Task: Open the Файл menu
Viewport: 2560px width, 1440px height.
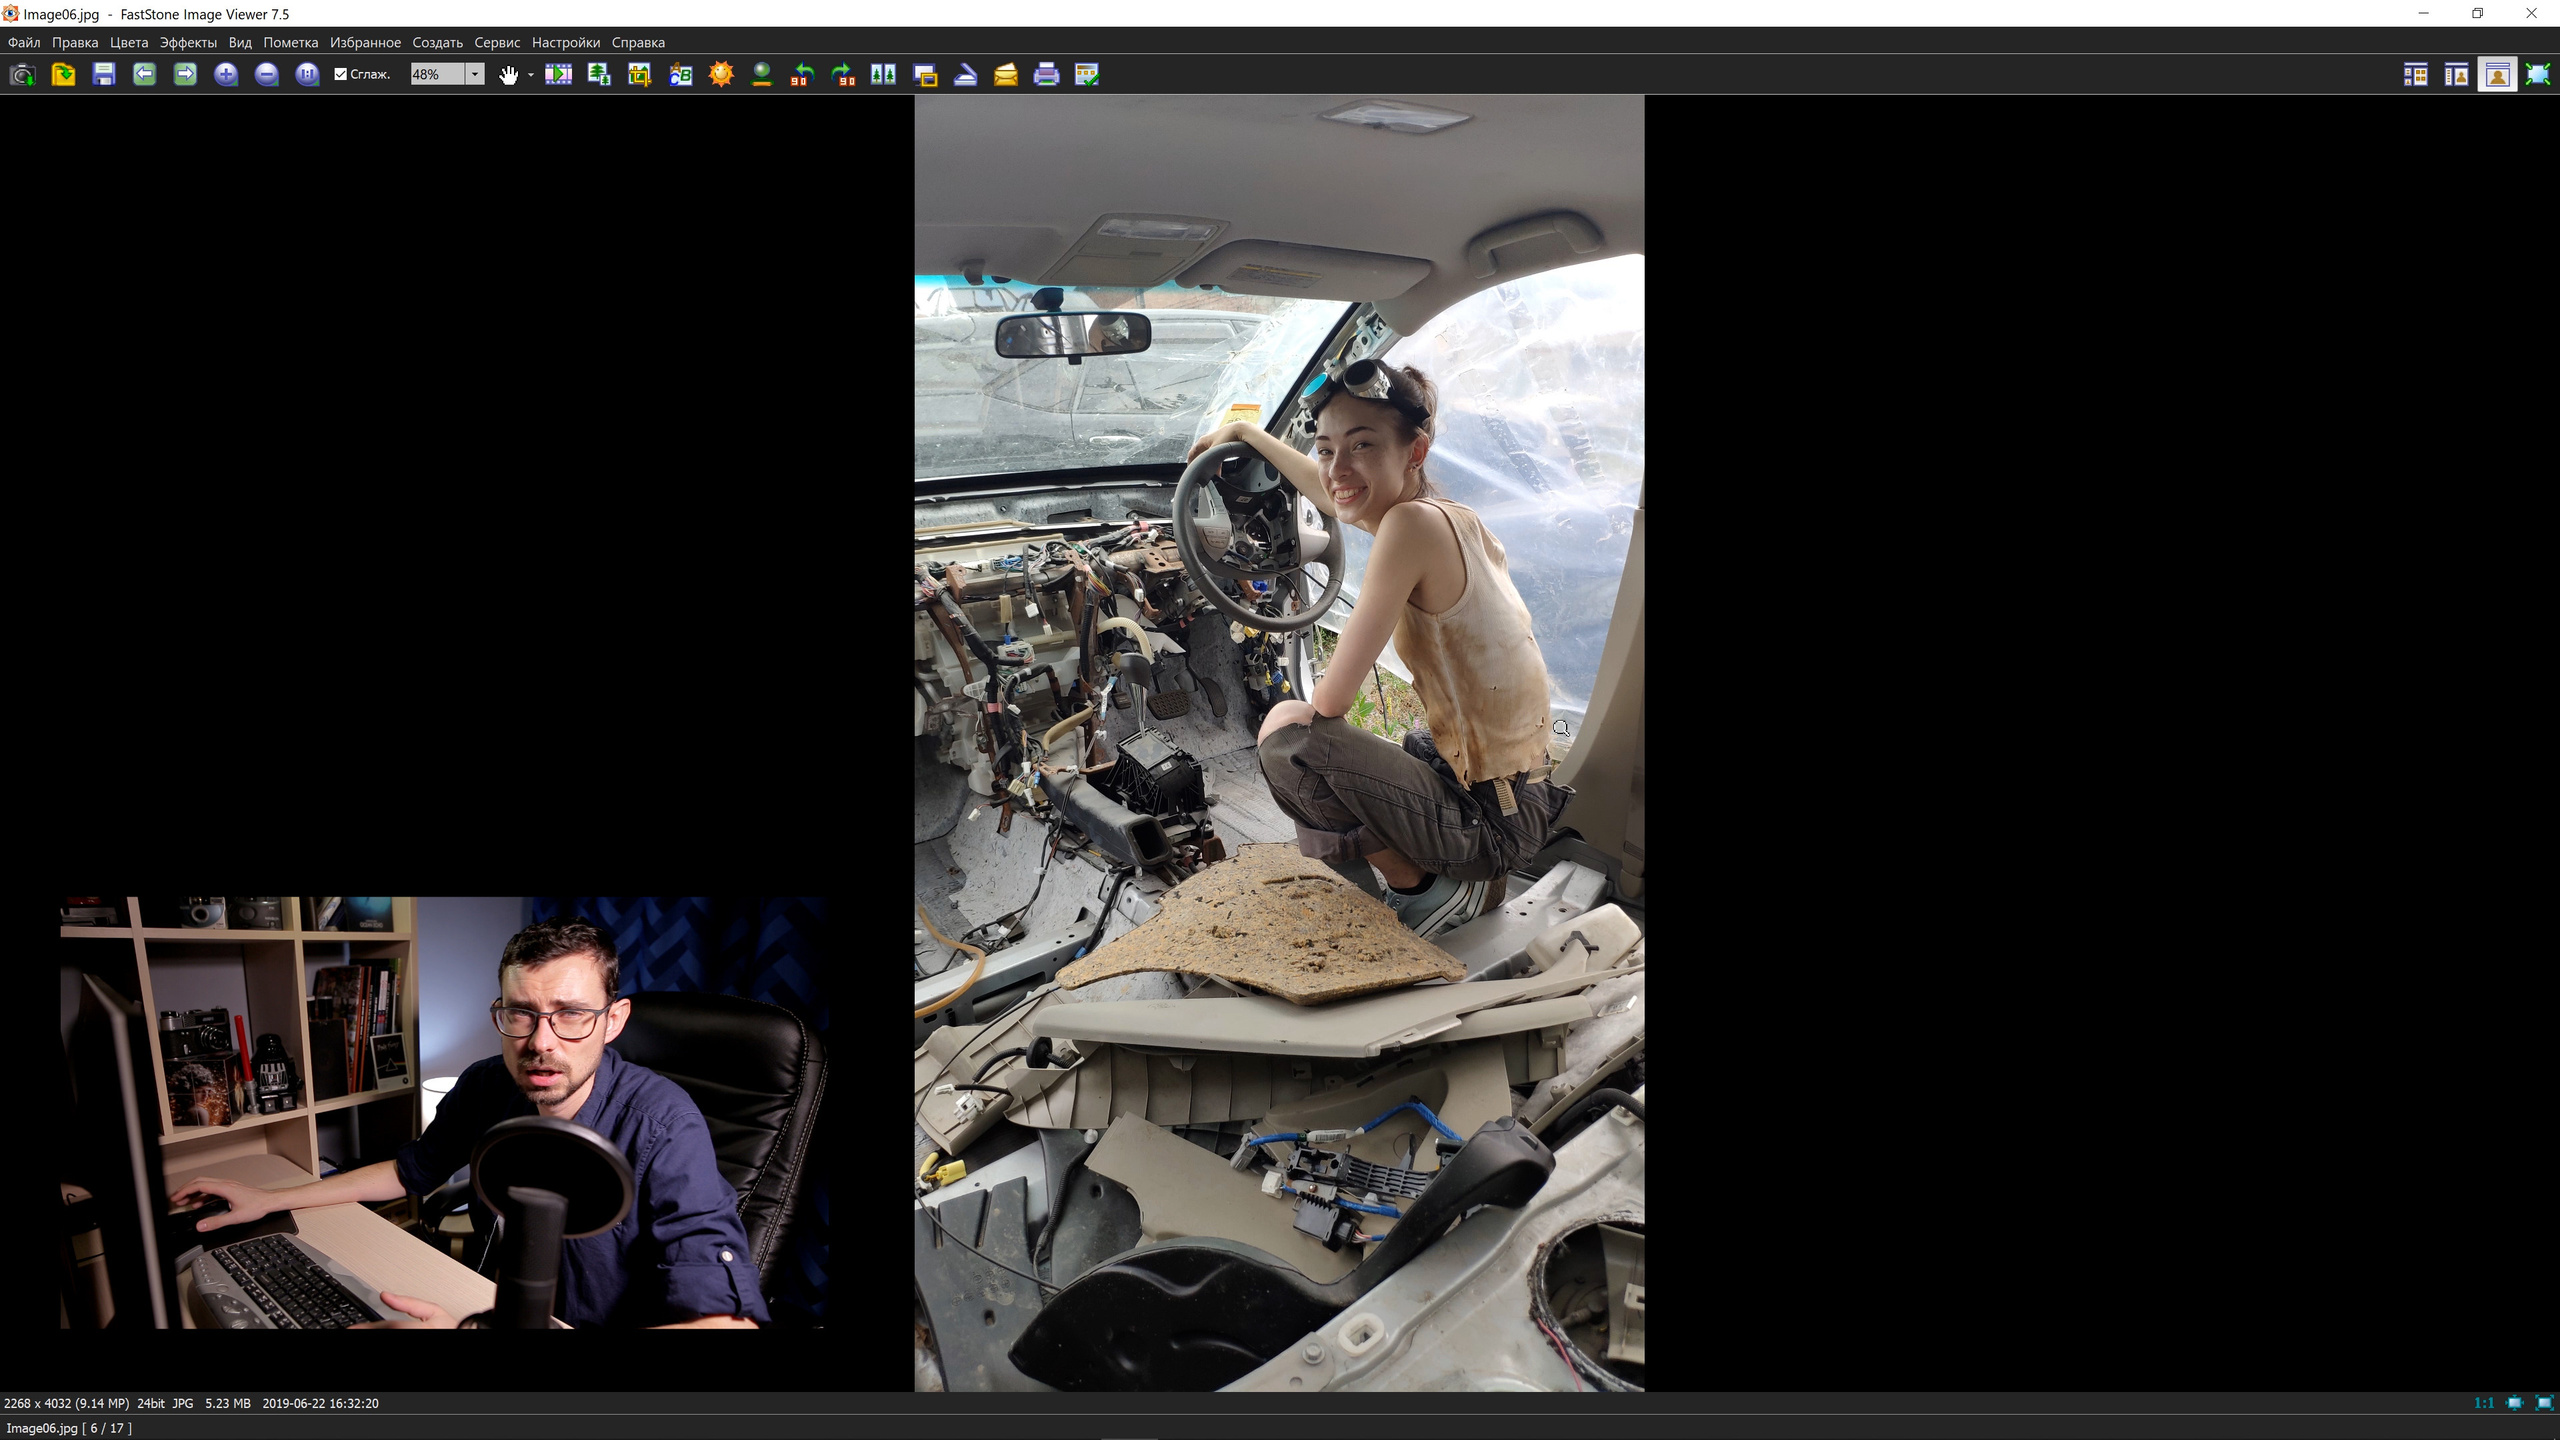Action: click(x=24, y=43)
